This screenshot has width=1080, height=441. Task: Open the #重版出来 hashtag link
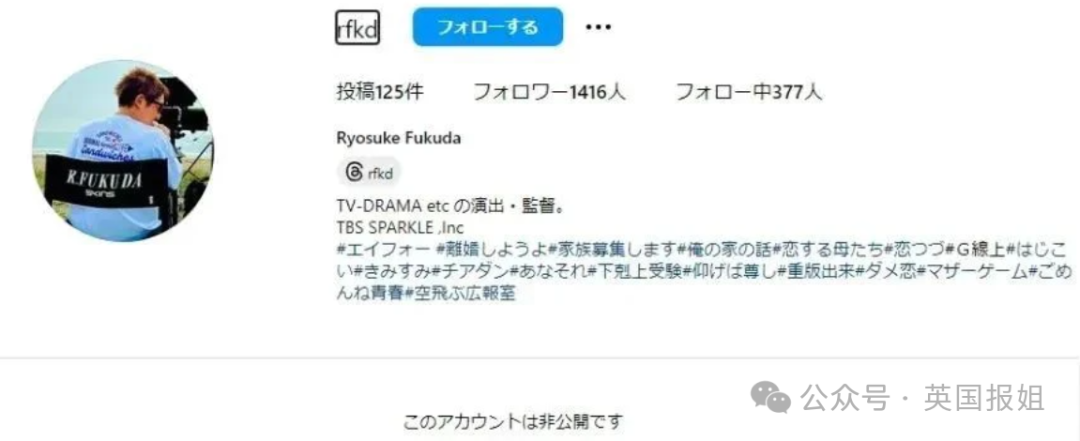pos(816,271)
